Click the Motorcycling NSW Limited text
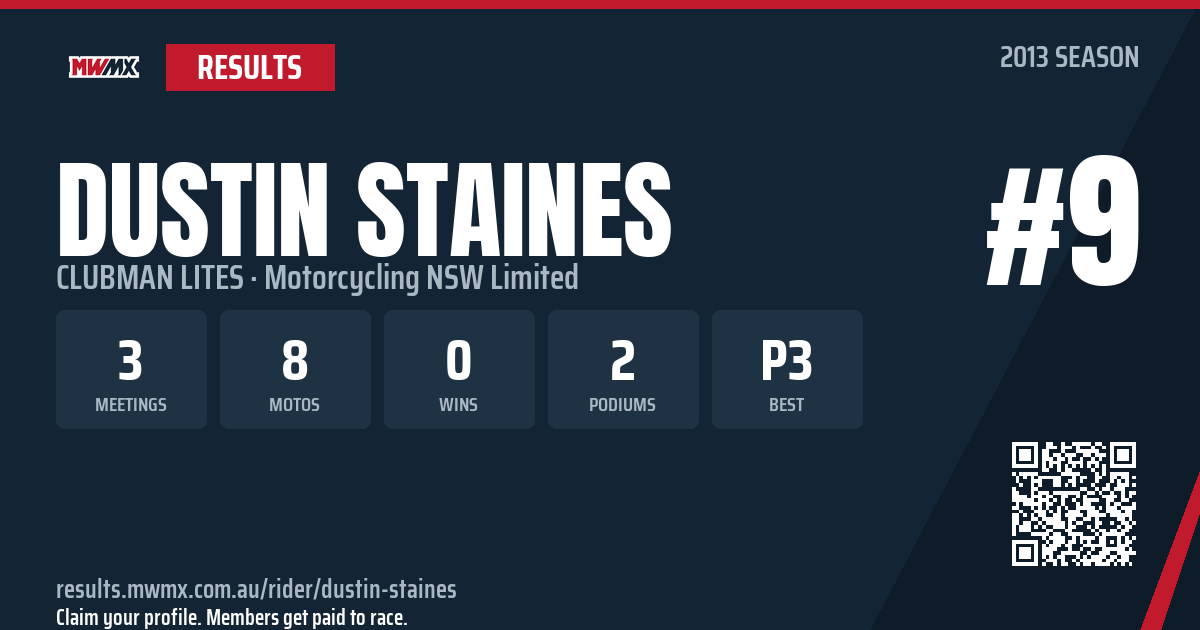 coord(421,278)
